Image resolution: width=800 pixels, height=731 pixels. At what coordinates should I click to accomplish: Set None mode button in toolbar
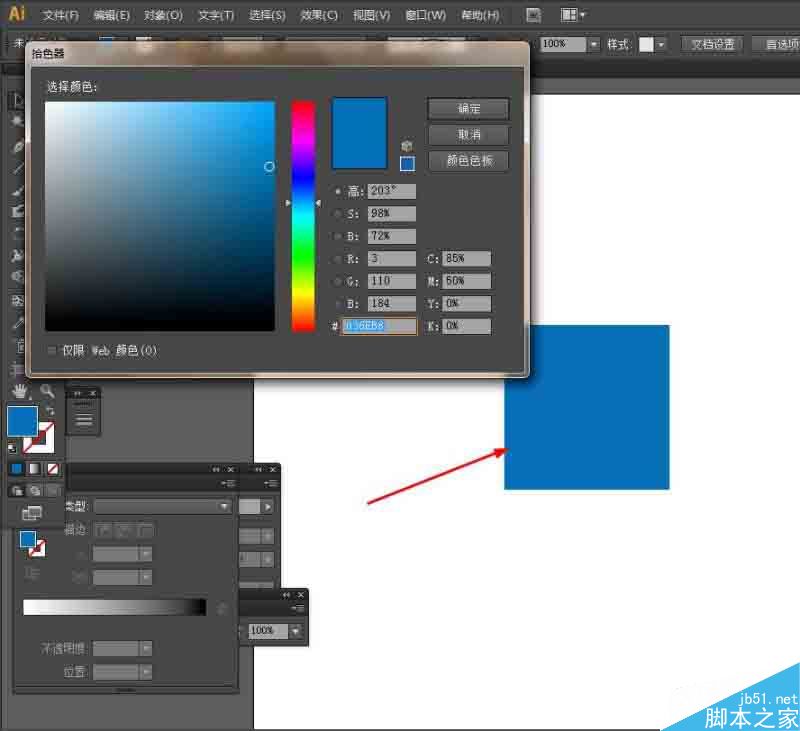pyautogui.click(x=52, y=469)
